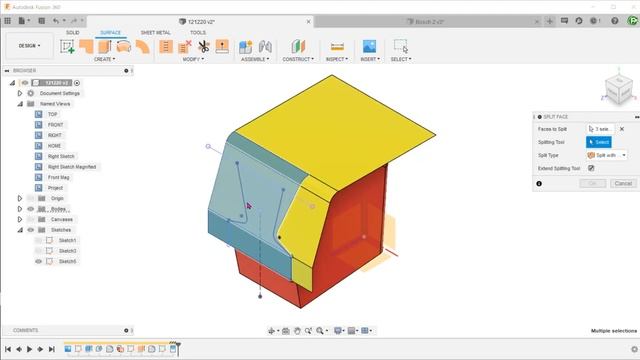
Task: Collapse the Sketches folder
Action: click(x=20, y=230)
